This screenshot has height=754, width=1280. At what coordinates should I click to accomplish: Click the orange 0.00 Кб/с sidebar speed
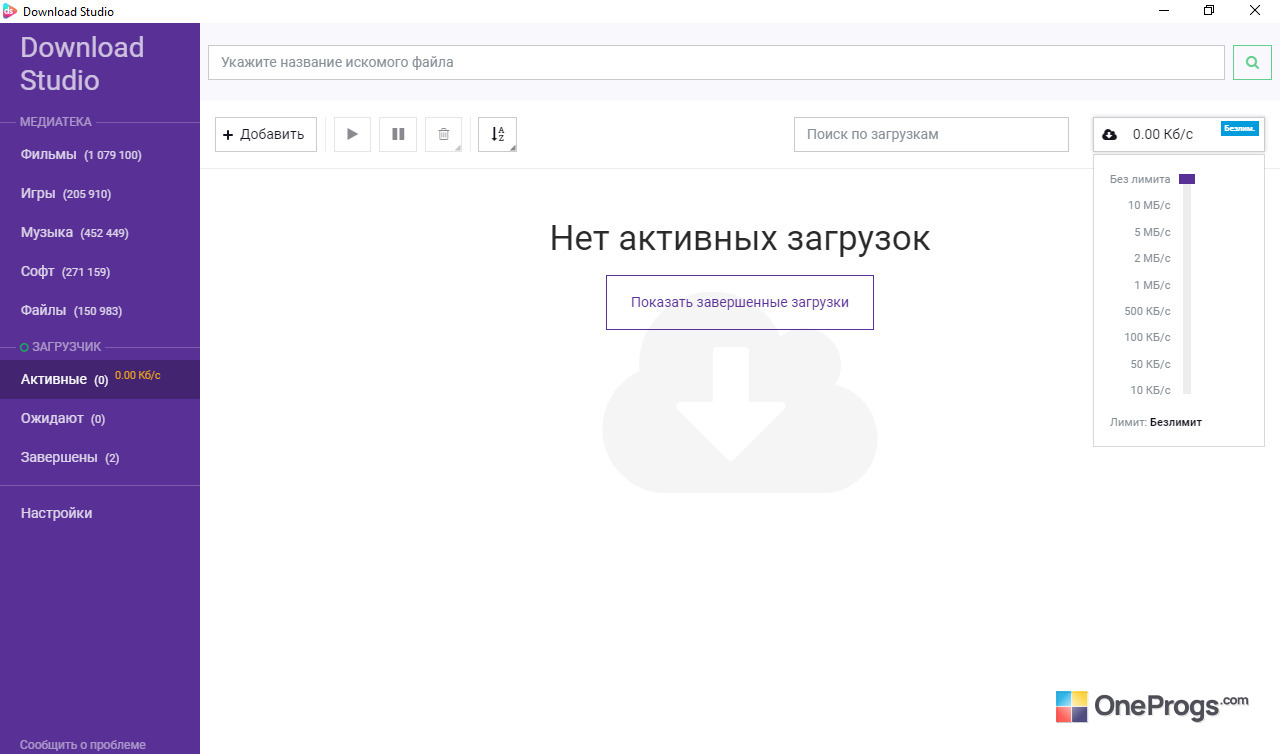pyautogui.click(x=138, y=376)
